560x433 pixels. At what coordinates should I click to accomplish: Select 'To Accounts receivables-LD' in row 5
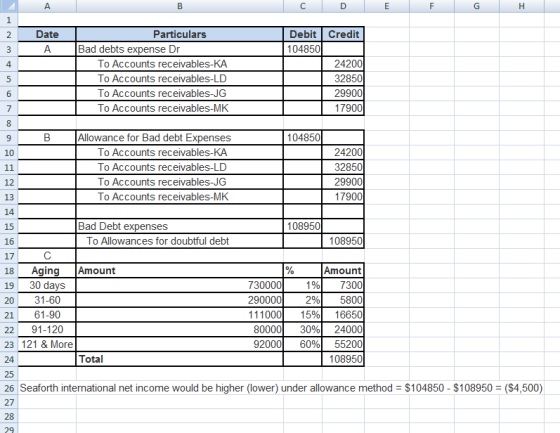180,79
